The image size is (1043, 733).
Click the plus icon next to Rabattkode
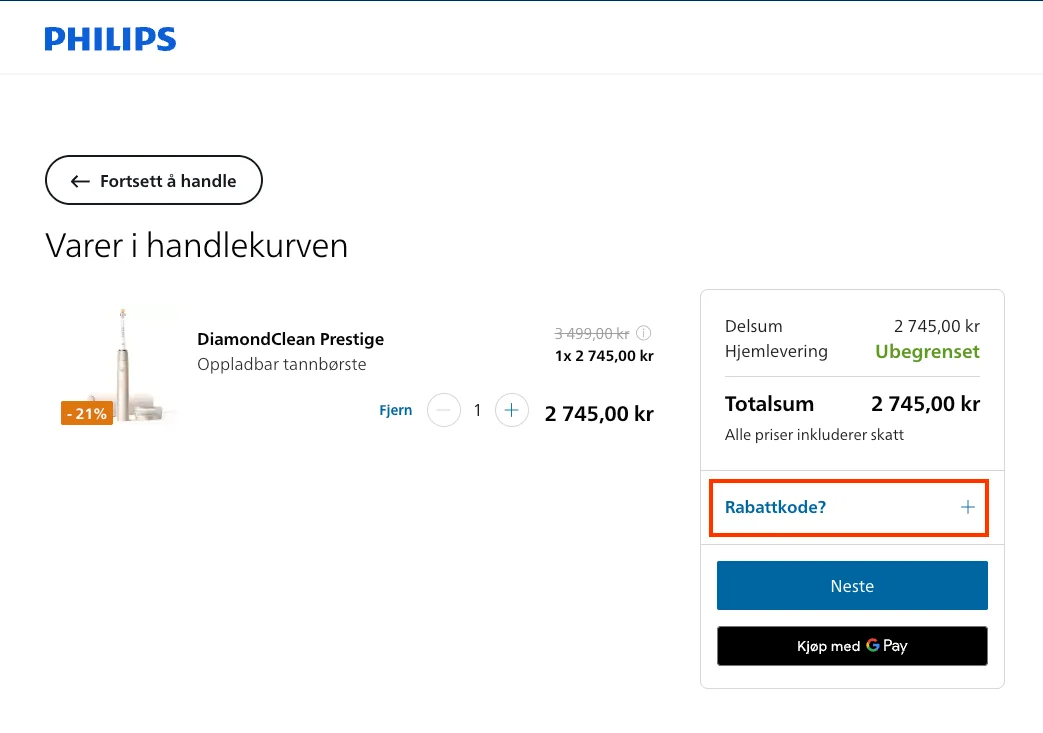[x=968, y=508]
